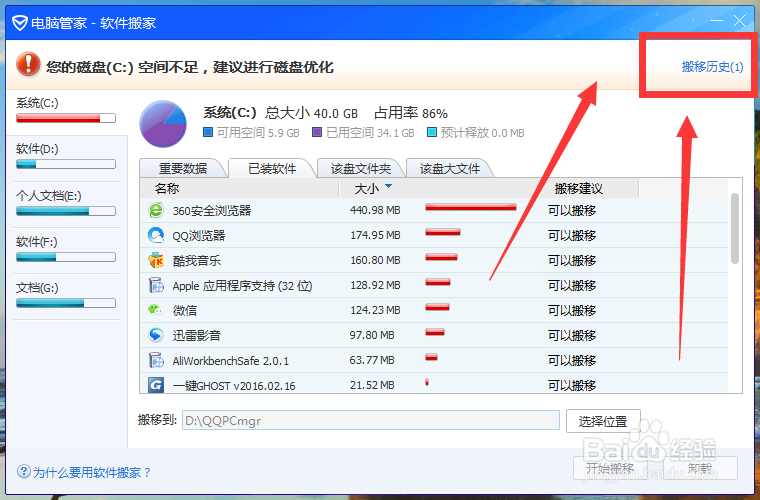Select the 文档(G:) drive

pyautogui.click(x=66, y=297)
